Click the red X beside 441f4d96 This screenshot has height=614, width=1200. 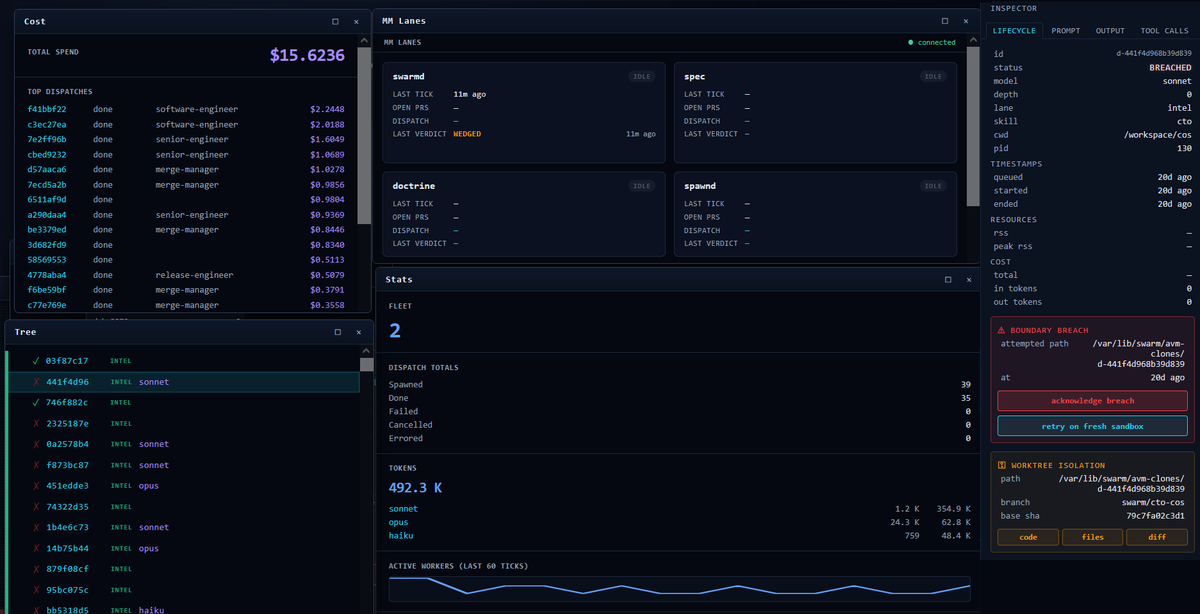point(36,381)
